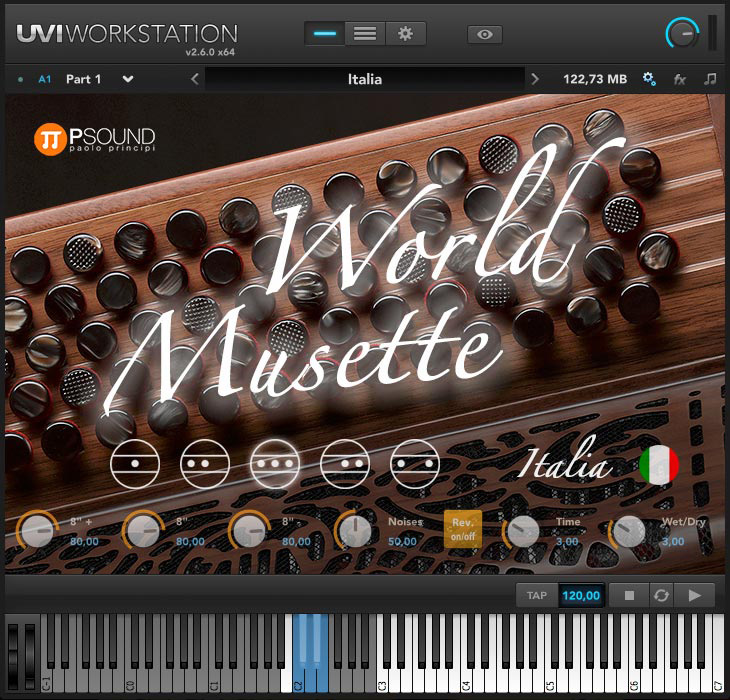Choose the last register circle on the right
This screenshot has height=700, width=730.
tap(415, 464)
